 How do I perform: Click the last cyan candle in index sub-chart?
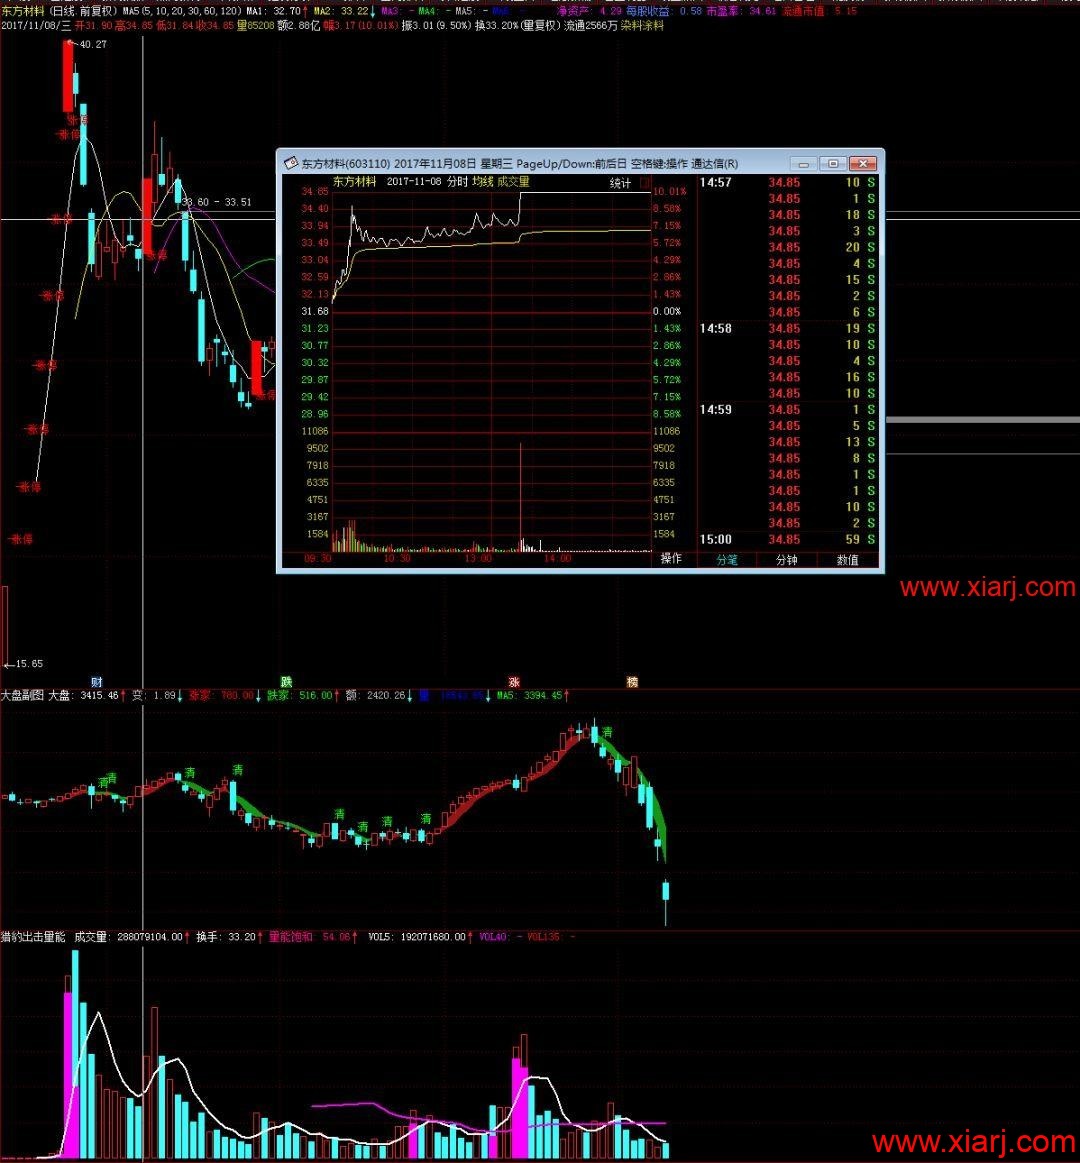(665, 891)
